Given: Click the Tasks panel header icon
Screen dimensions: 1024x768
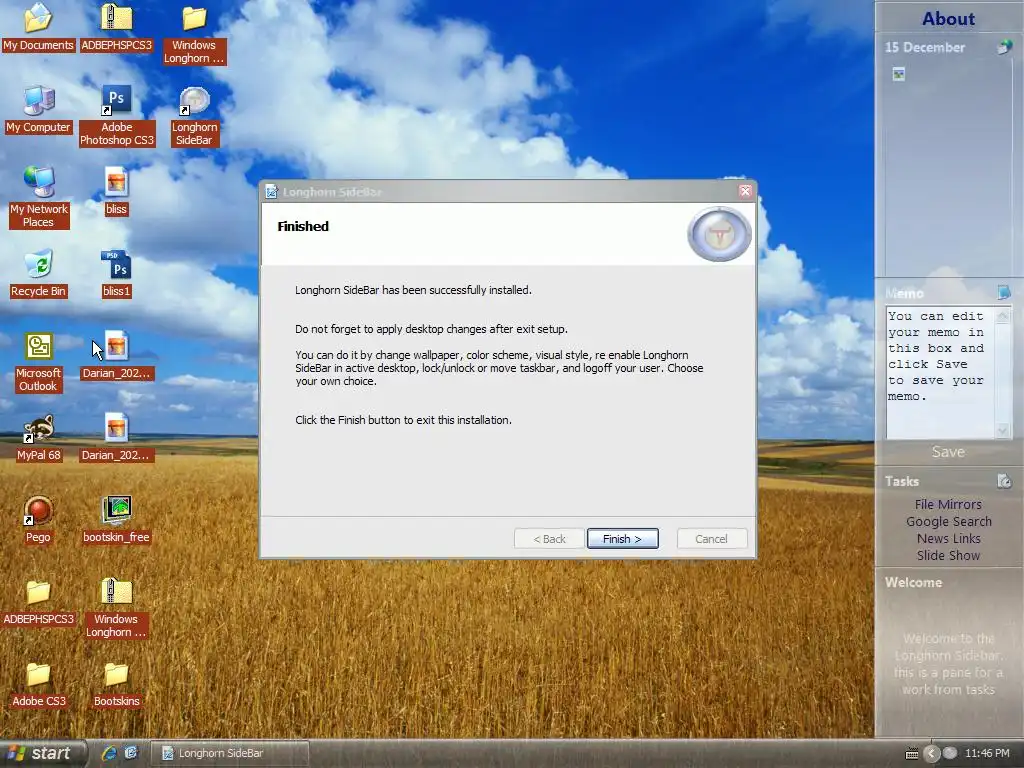Looking at the screenshot, I should 1004,481.
